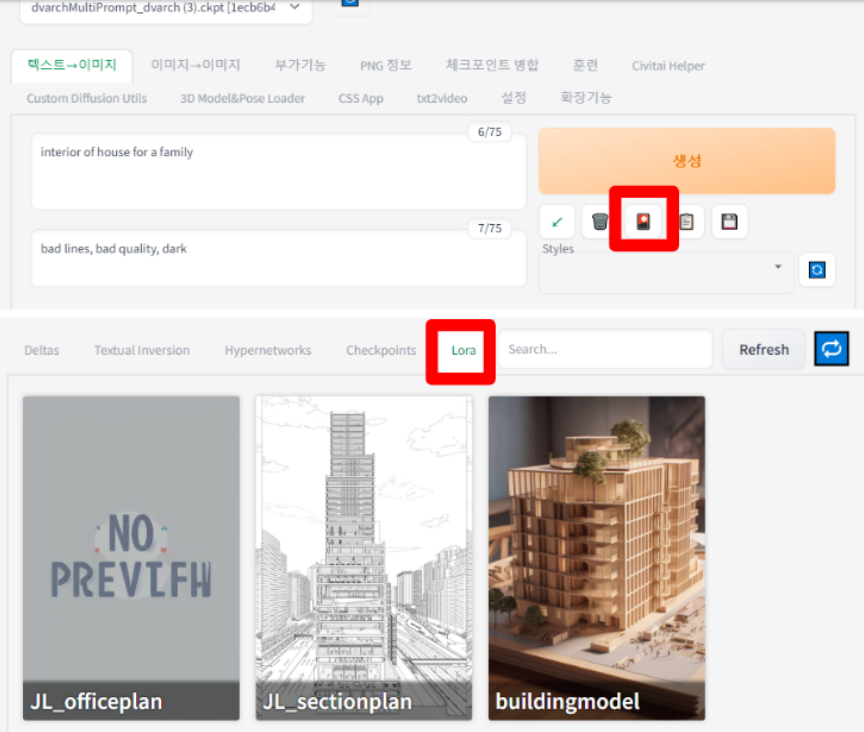Expand the Styles dropdown

(666, 270)
